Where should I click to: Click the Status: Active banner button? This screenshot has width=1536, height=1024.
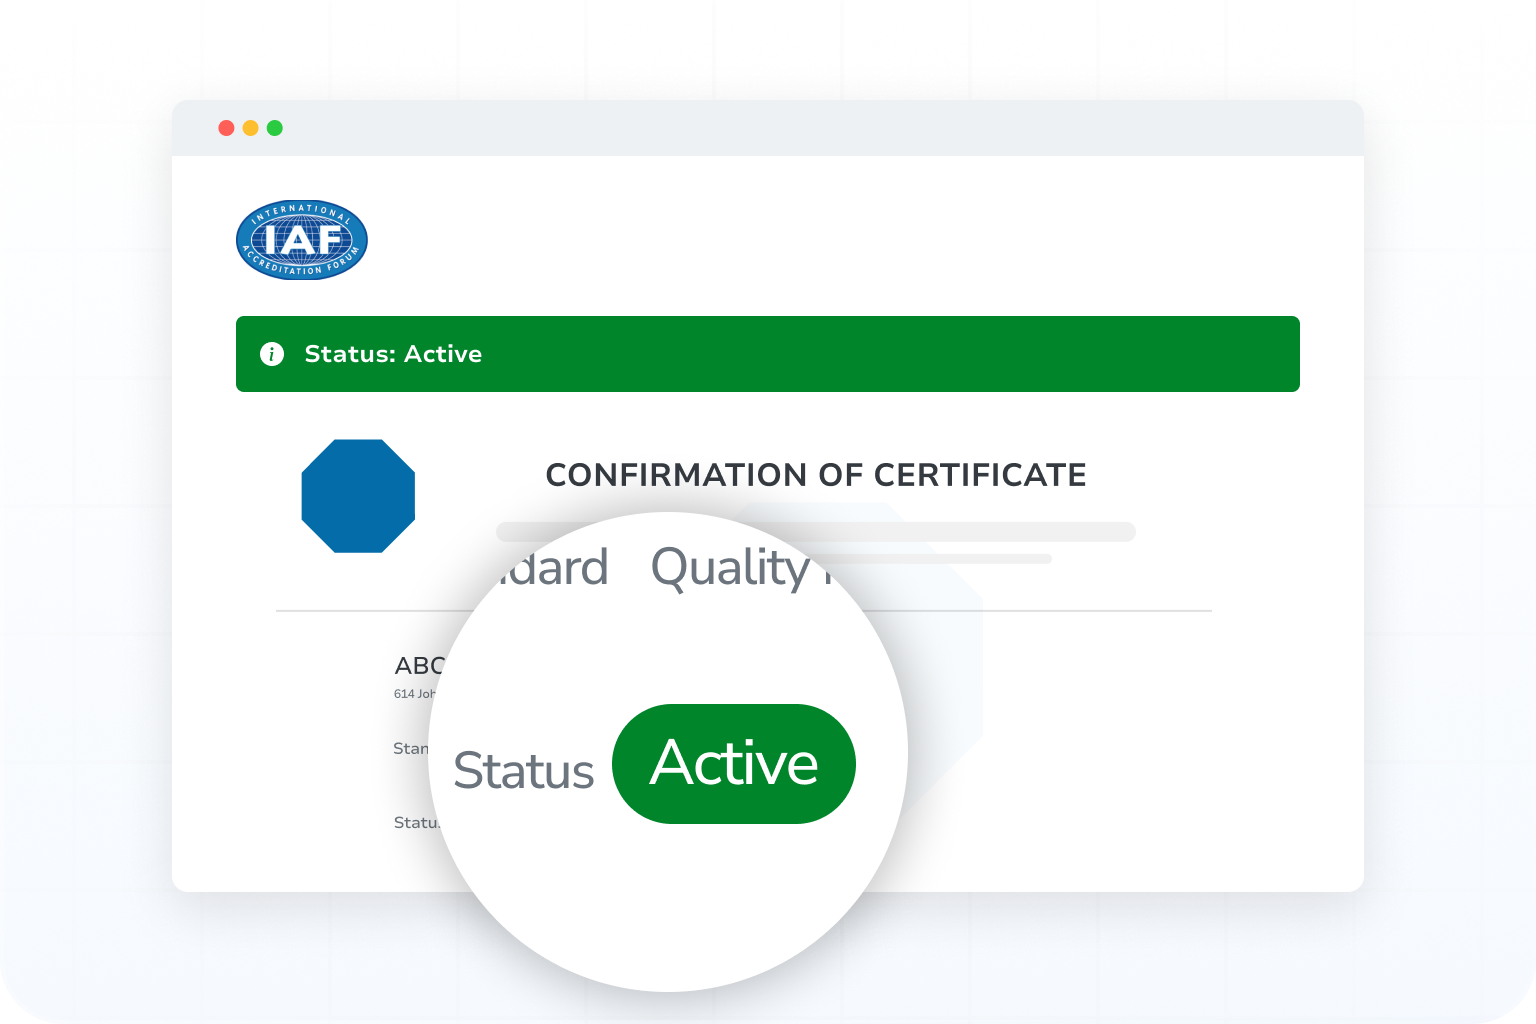pos(767,354)
